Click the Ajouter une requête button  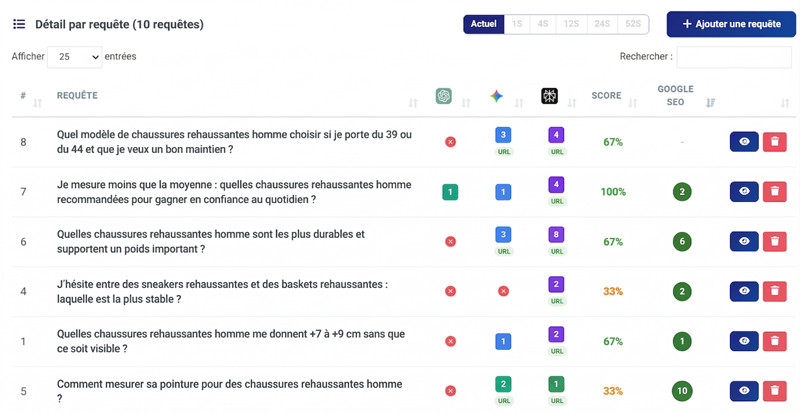(731, 24)
